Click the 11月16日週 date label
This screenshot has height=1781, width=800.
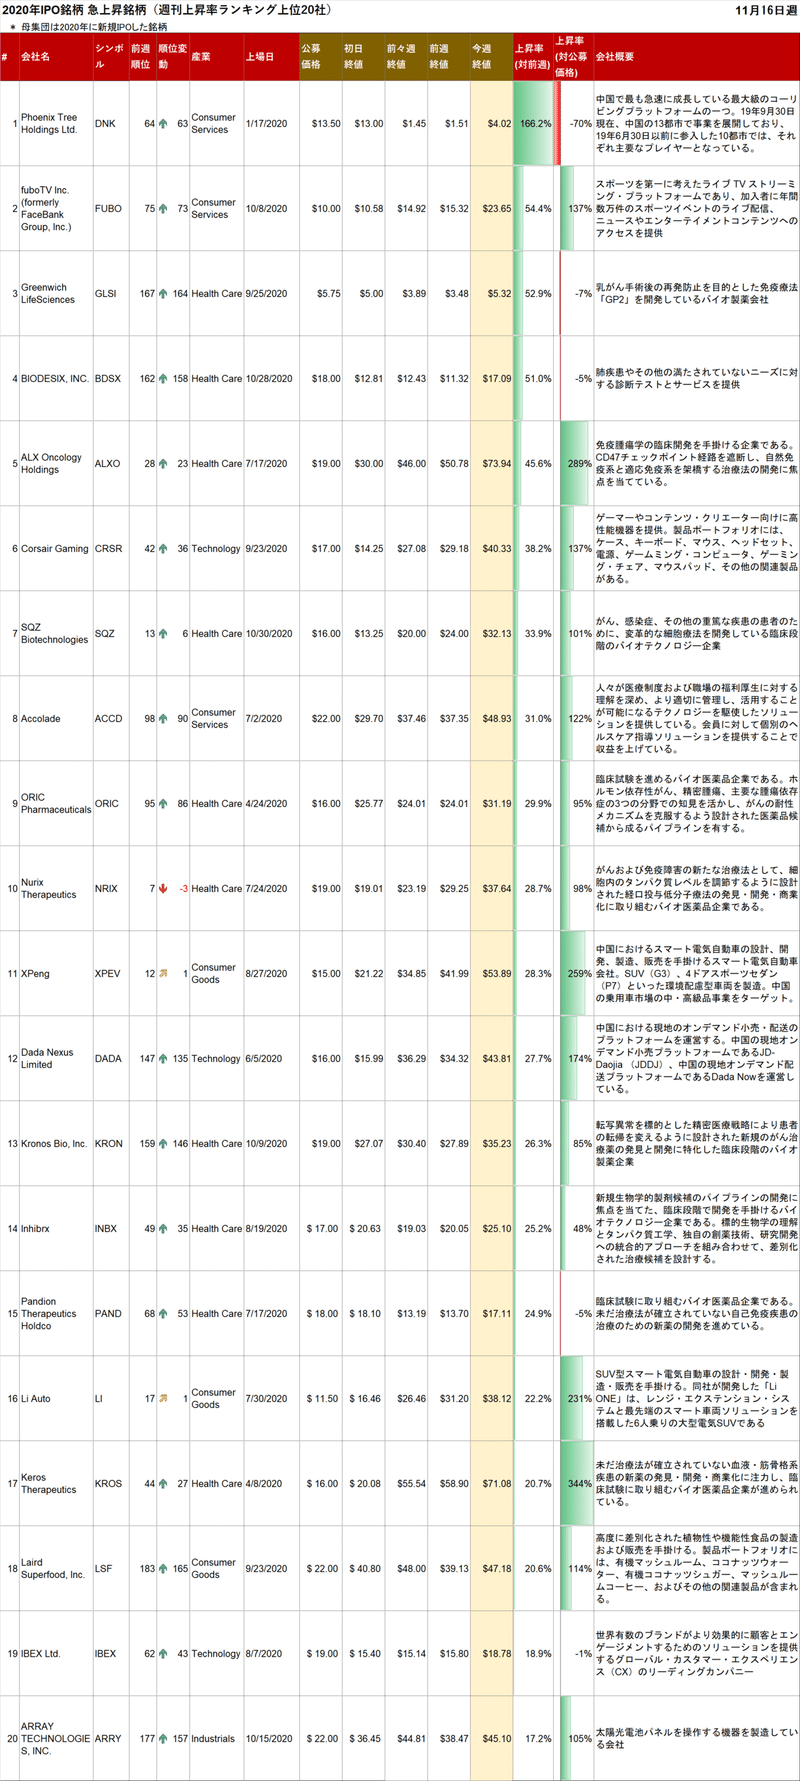[x=764, y=10]
